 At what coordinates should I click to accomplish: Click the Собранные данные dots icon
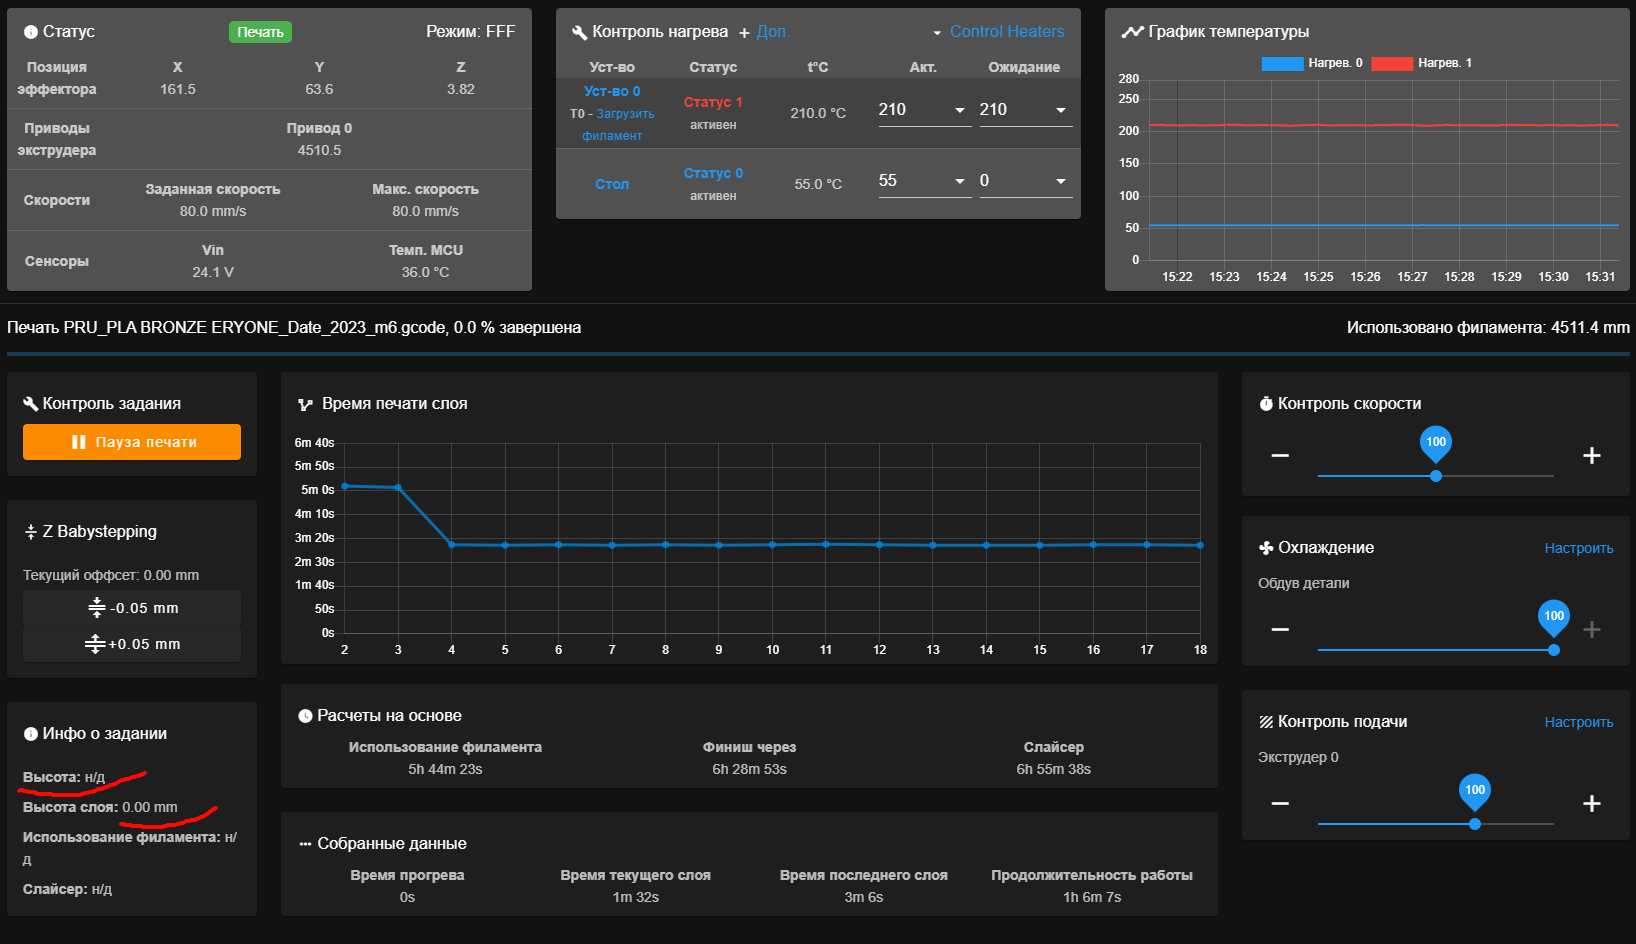click(x=305, y=844)
